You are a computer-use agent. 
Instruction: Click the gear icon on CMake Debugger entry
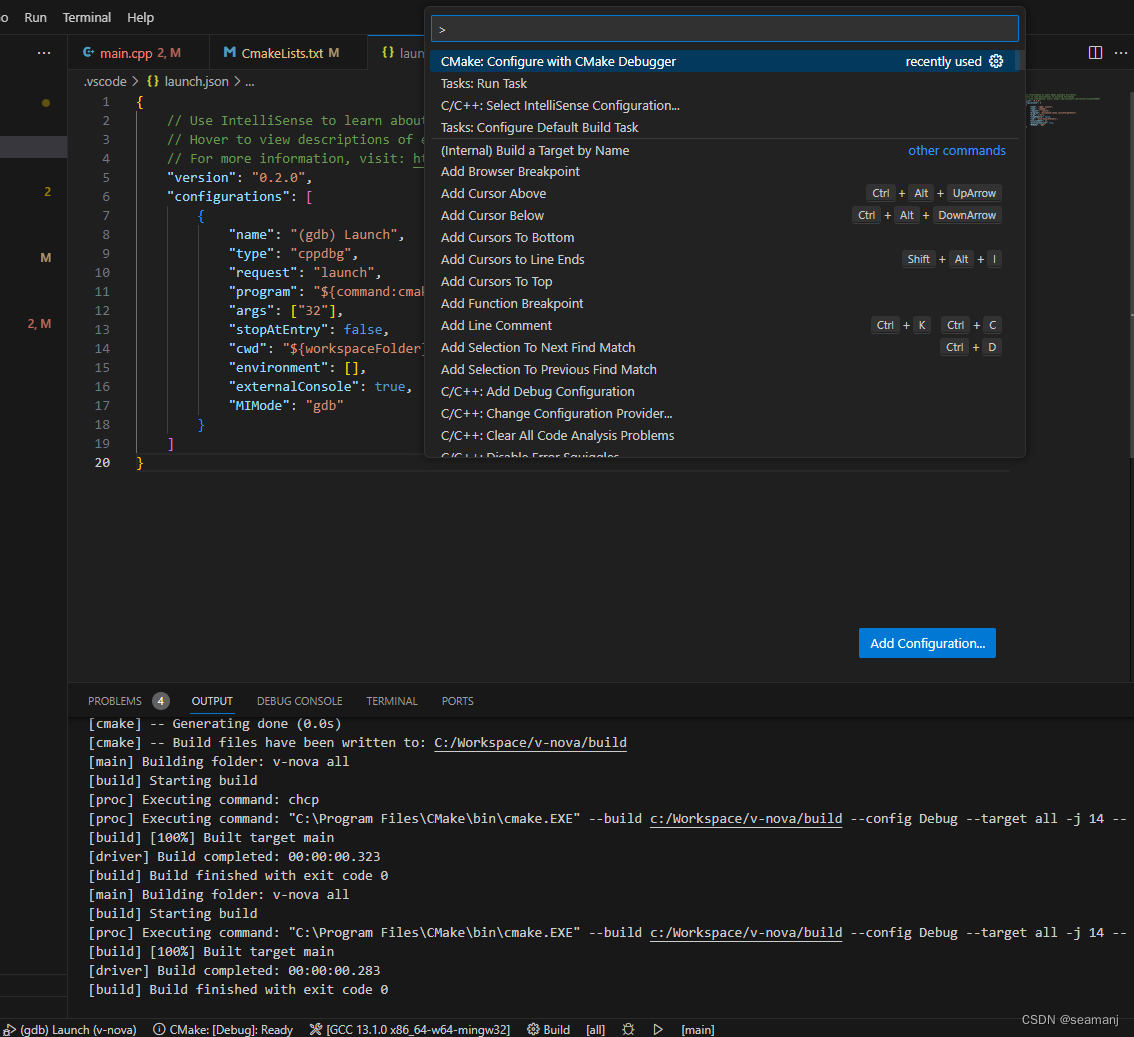(996, 61)
